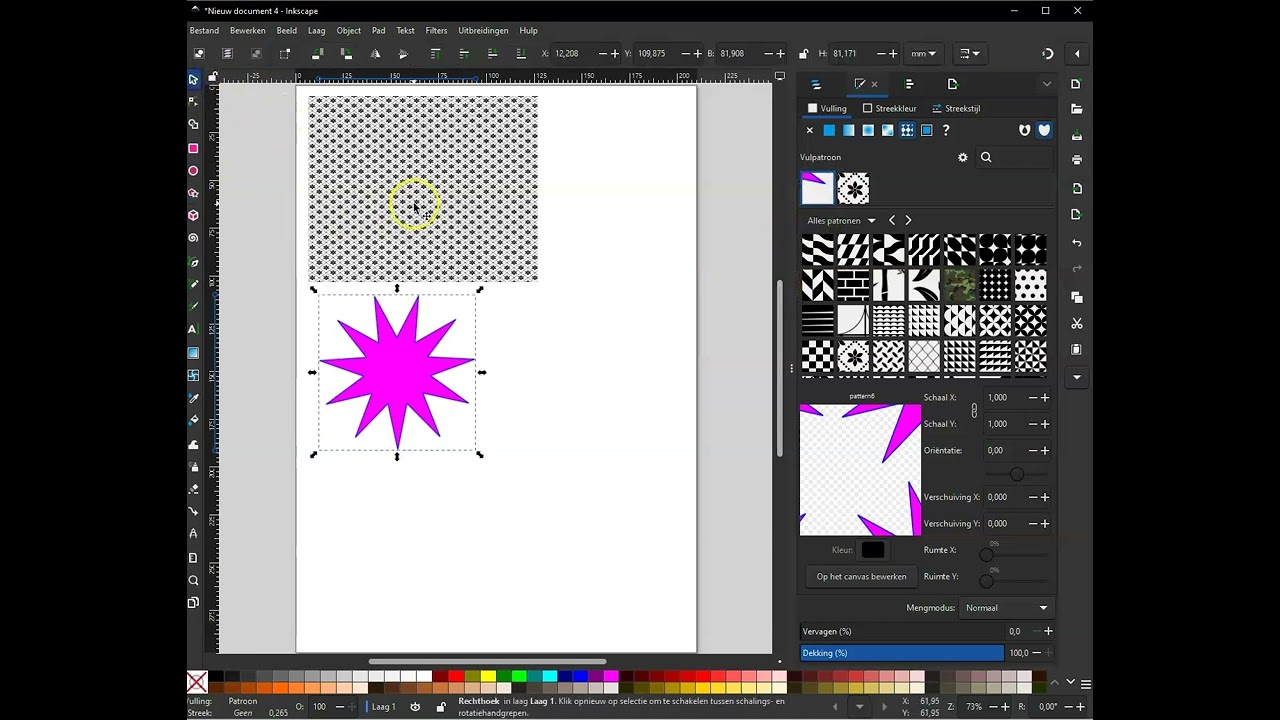Click the Op het canvas bewerken button
Viewport: 1280px width, 720px height.
point(861,577)
